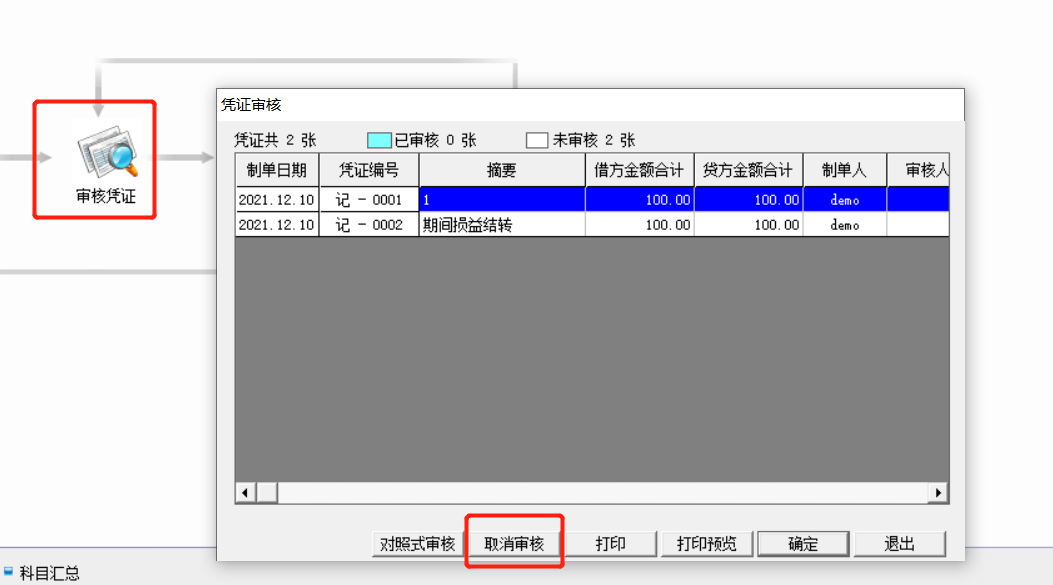Confirm with the 确定 button
1053x585 pixels.
803,543
